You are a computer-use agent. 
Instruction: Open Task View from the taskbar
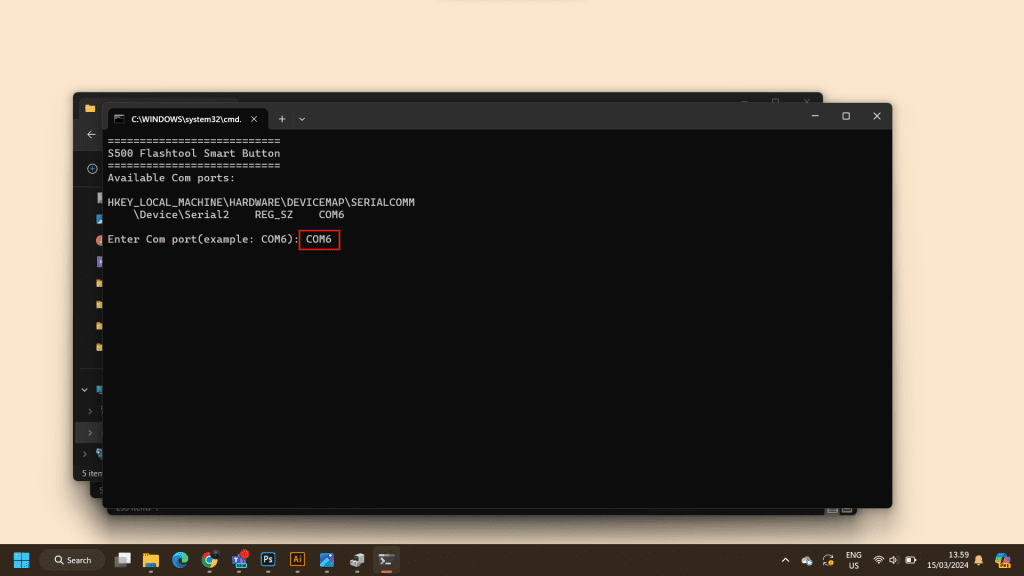123,560
